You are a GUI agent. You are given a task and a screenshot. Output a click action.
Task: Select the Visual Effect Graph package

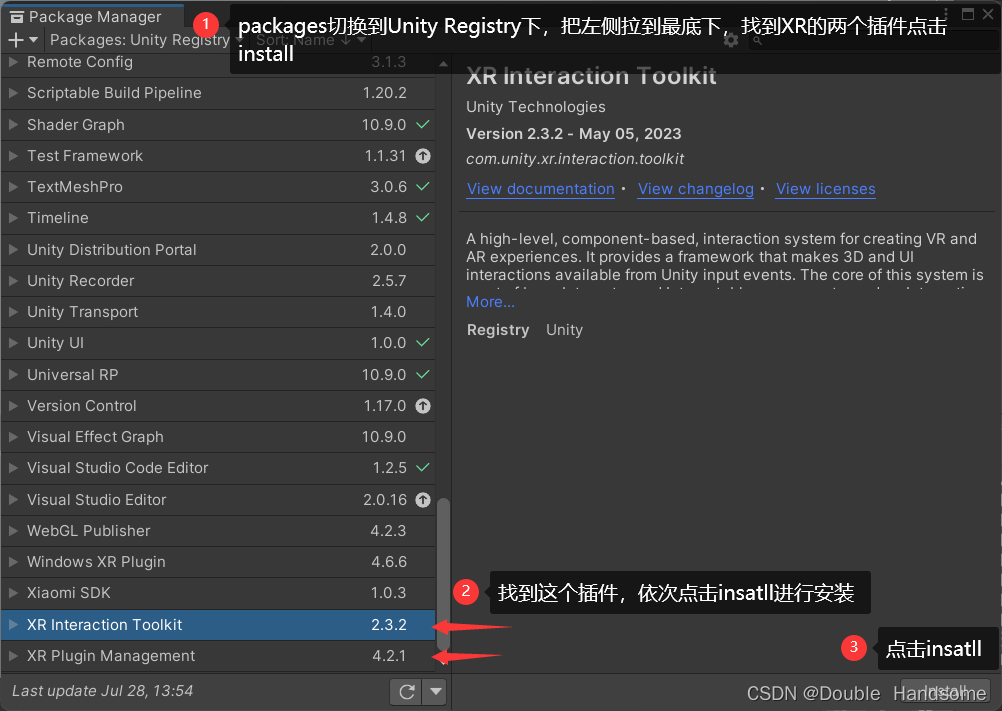pos(218,437)
